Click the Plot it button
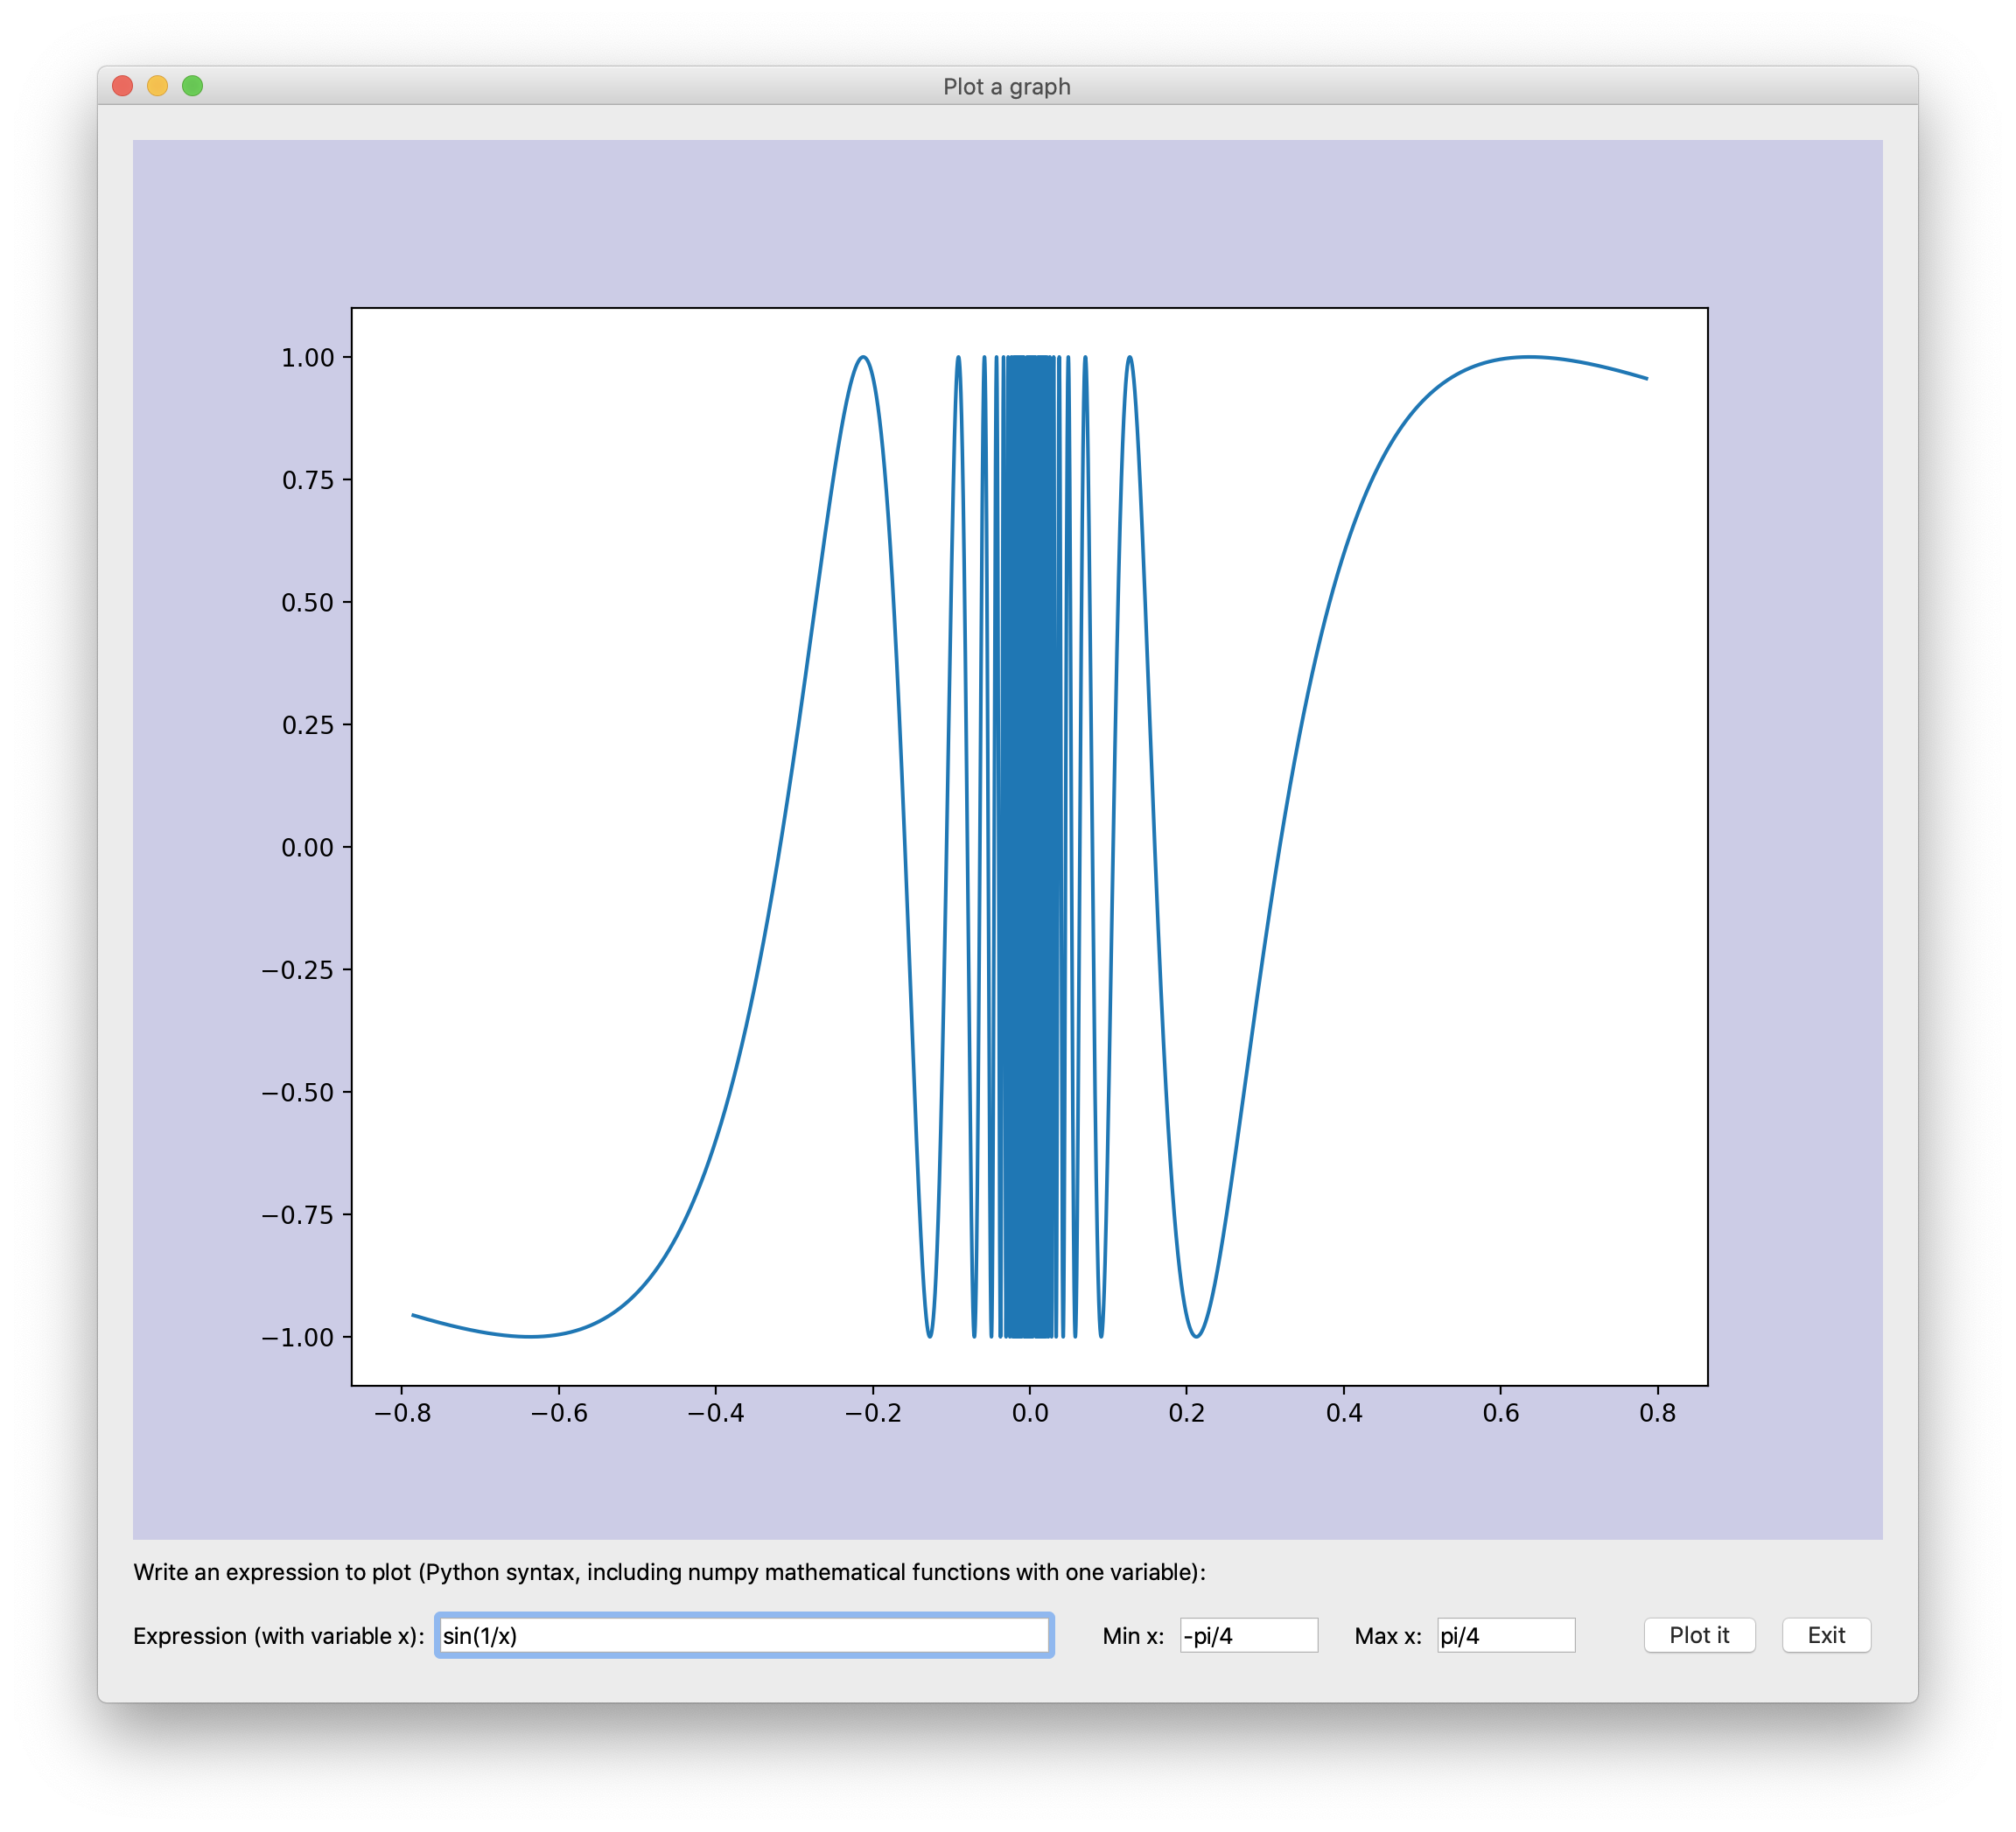This screenshot has width=2016, height=1832. point(1699,1635)
